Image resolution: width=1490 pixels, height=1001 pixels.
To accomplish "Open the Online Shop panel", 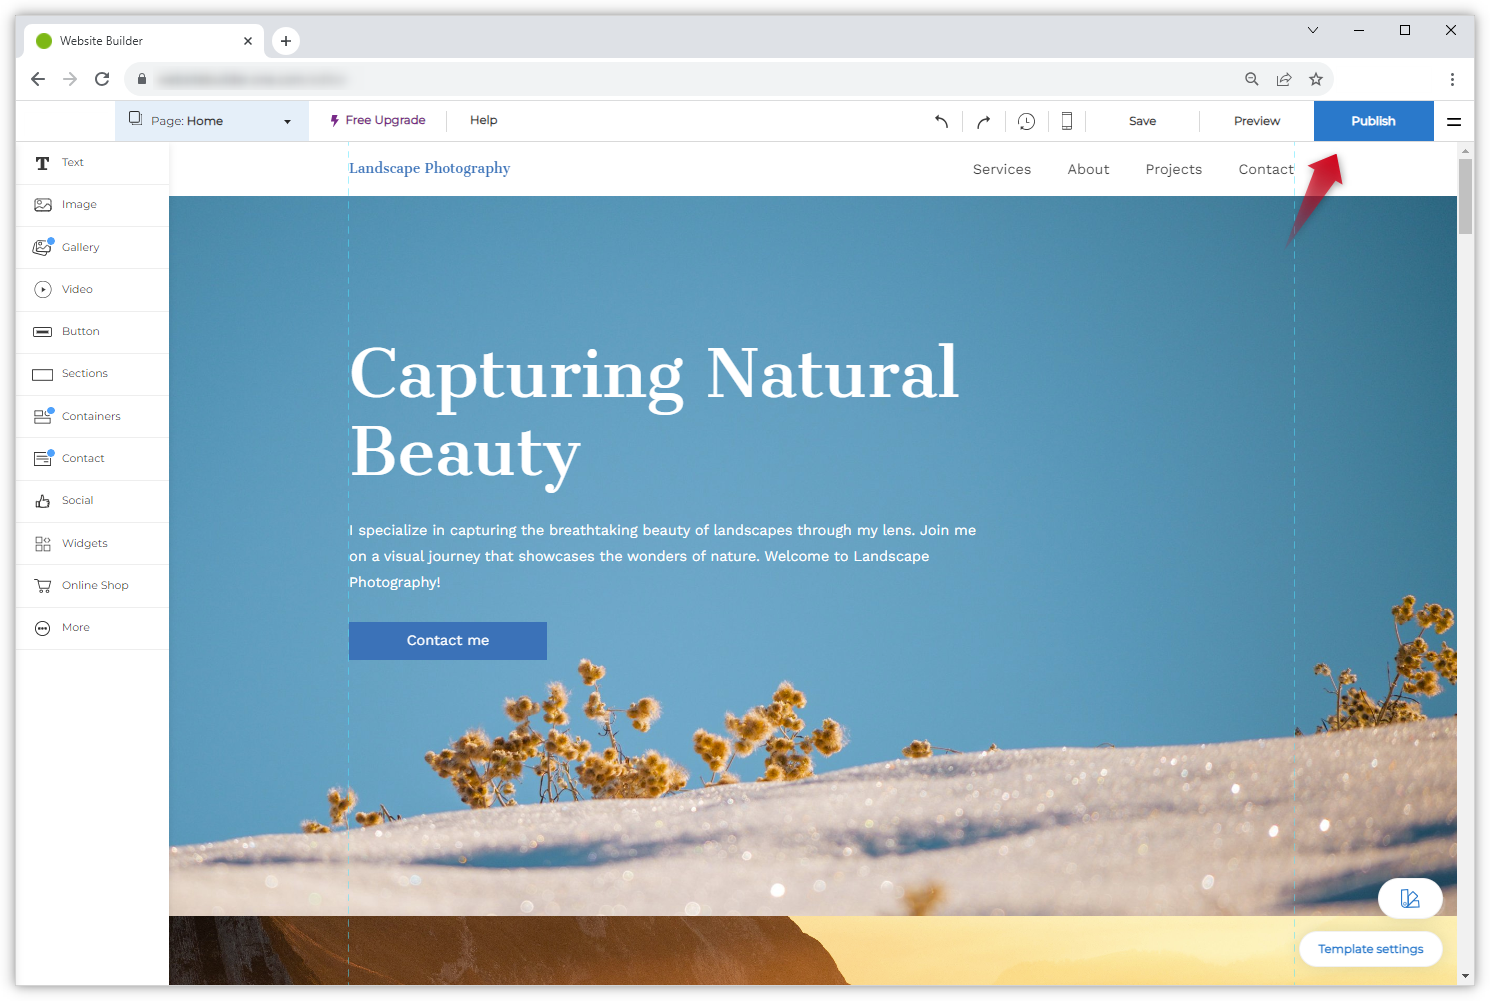I will pos(92,585).
